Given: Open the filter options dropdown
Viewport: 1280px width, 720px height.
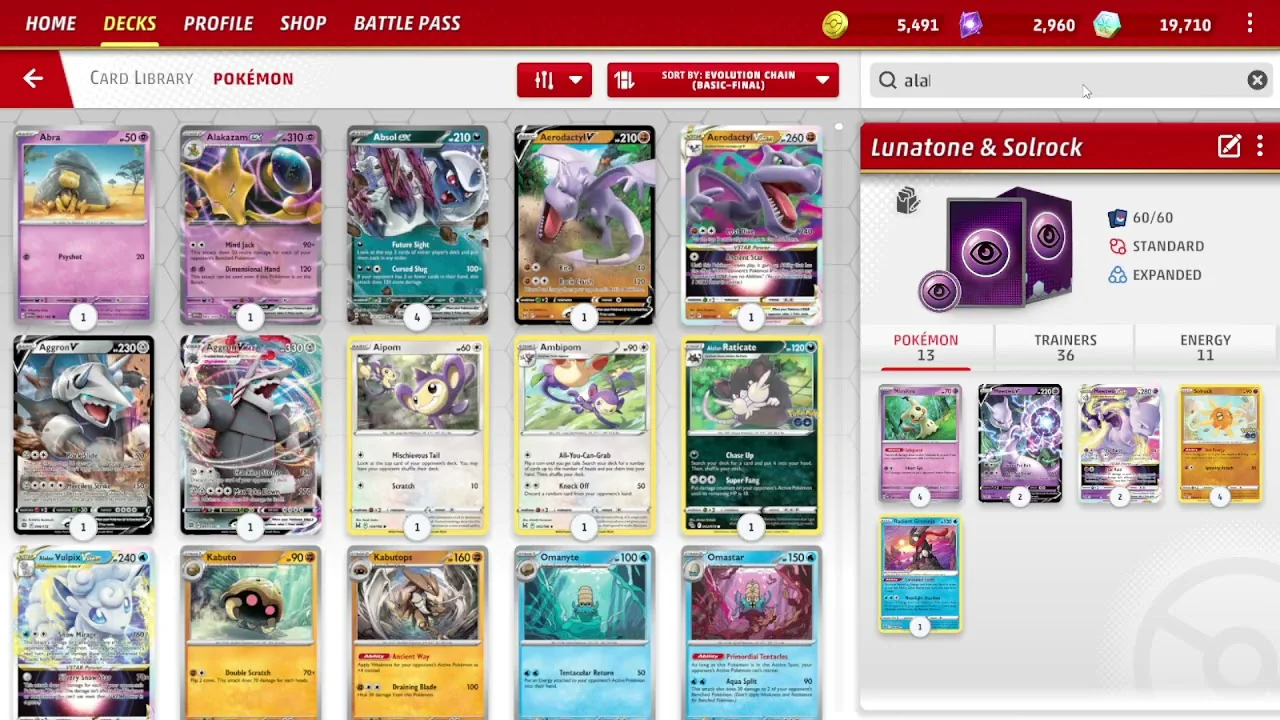Looking at the screenshot, I should 554,80.
